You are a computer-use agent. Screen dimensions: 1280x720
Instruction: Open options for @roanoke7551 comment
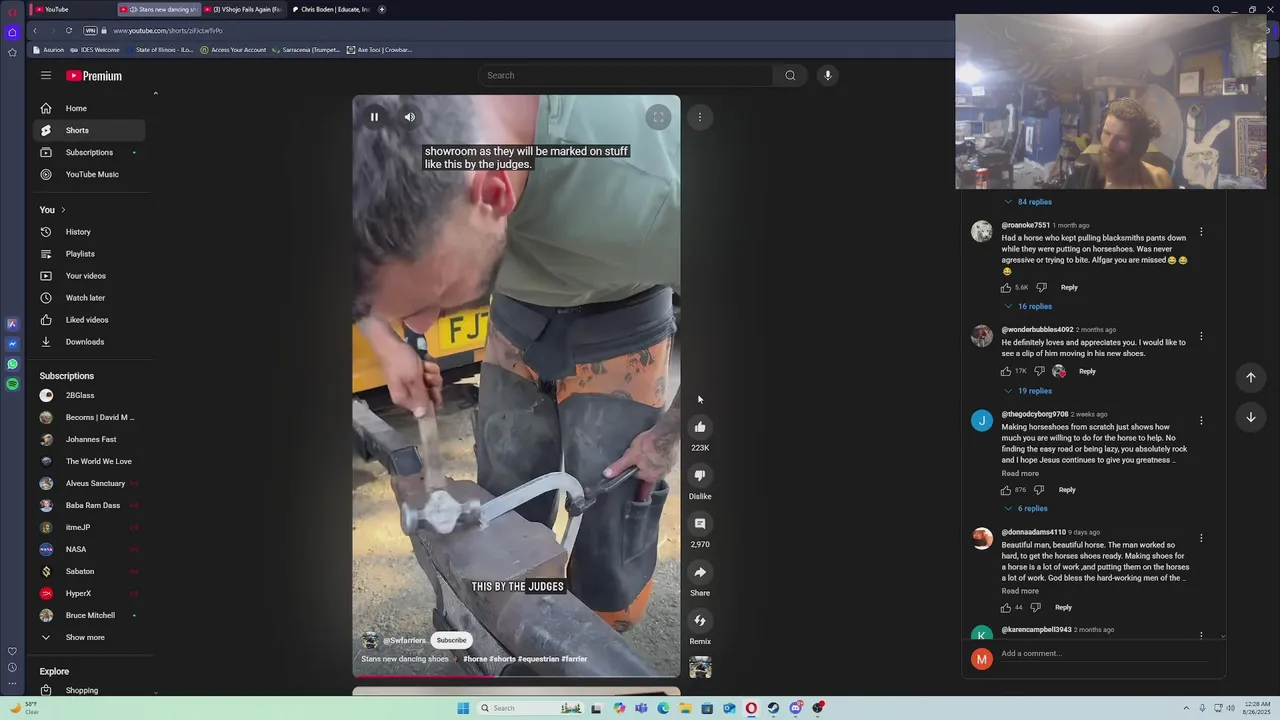pyautogui.click(x=1201, y=232)
